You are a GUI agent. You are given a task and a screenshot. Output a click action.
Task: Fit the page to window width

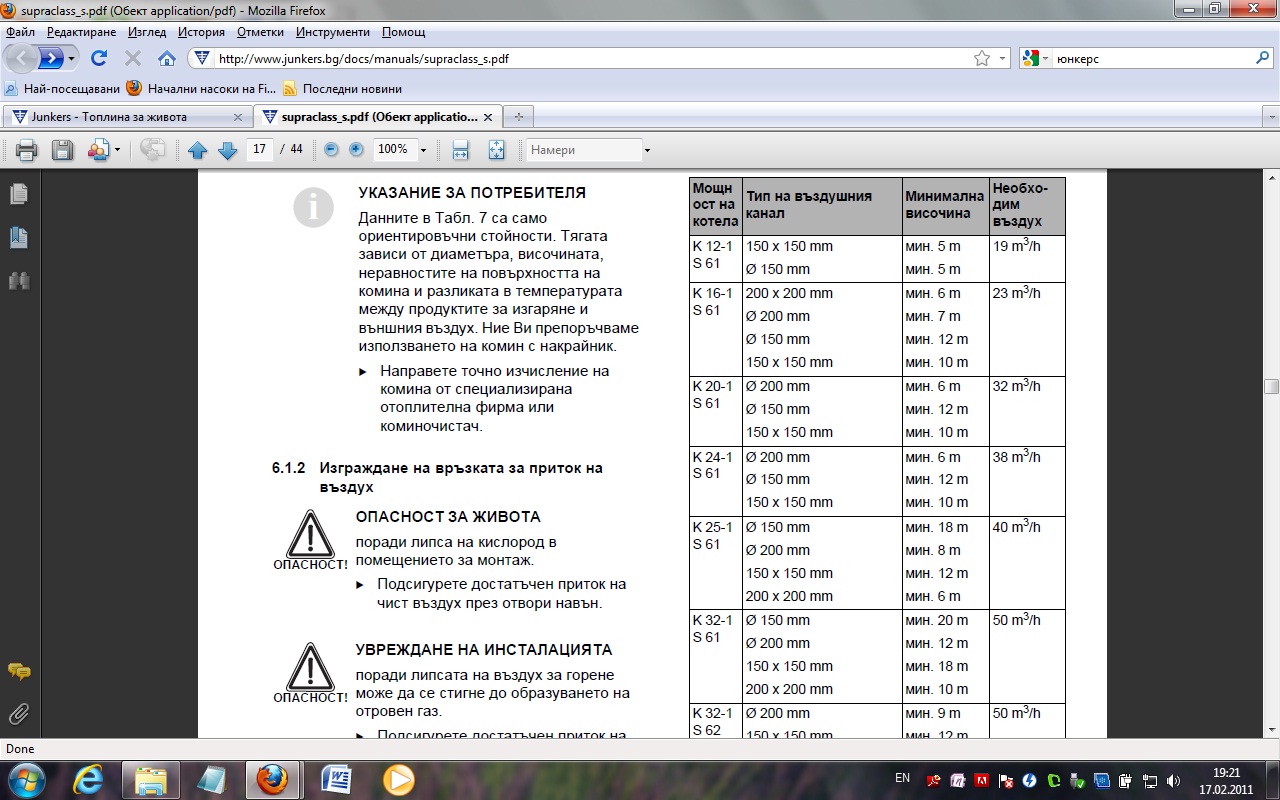point(460,150)
